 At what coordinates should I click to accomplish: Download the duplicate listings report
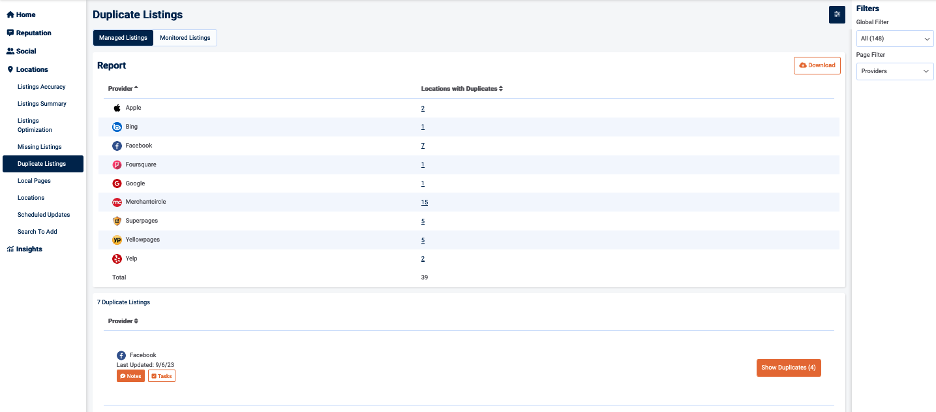pos(817,65)
